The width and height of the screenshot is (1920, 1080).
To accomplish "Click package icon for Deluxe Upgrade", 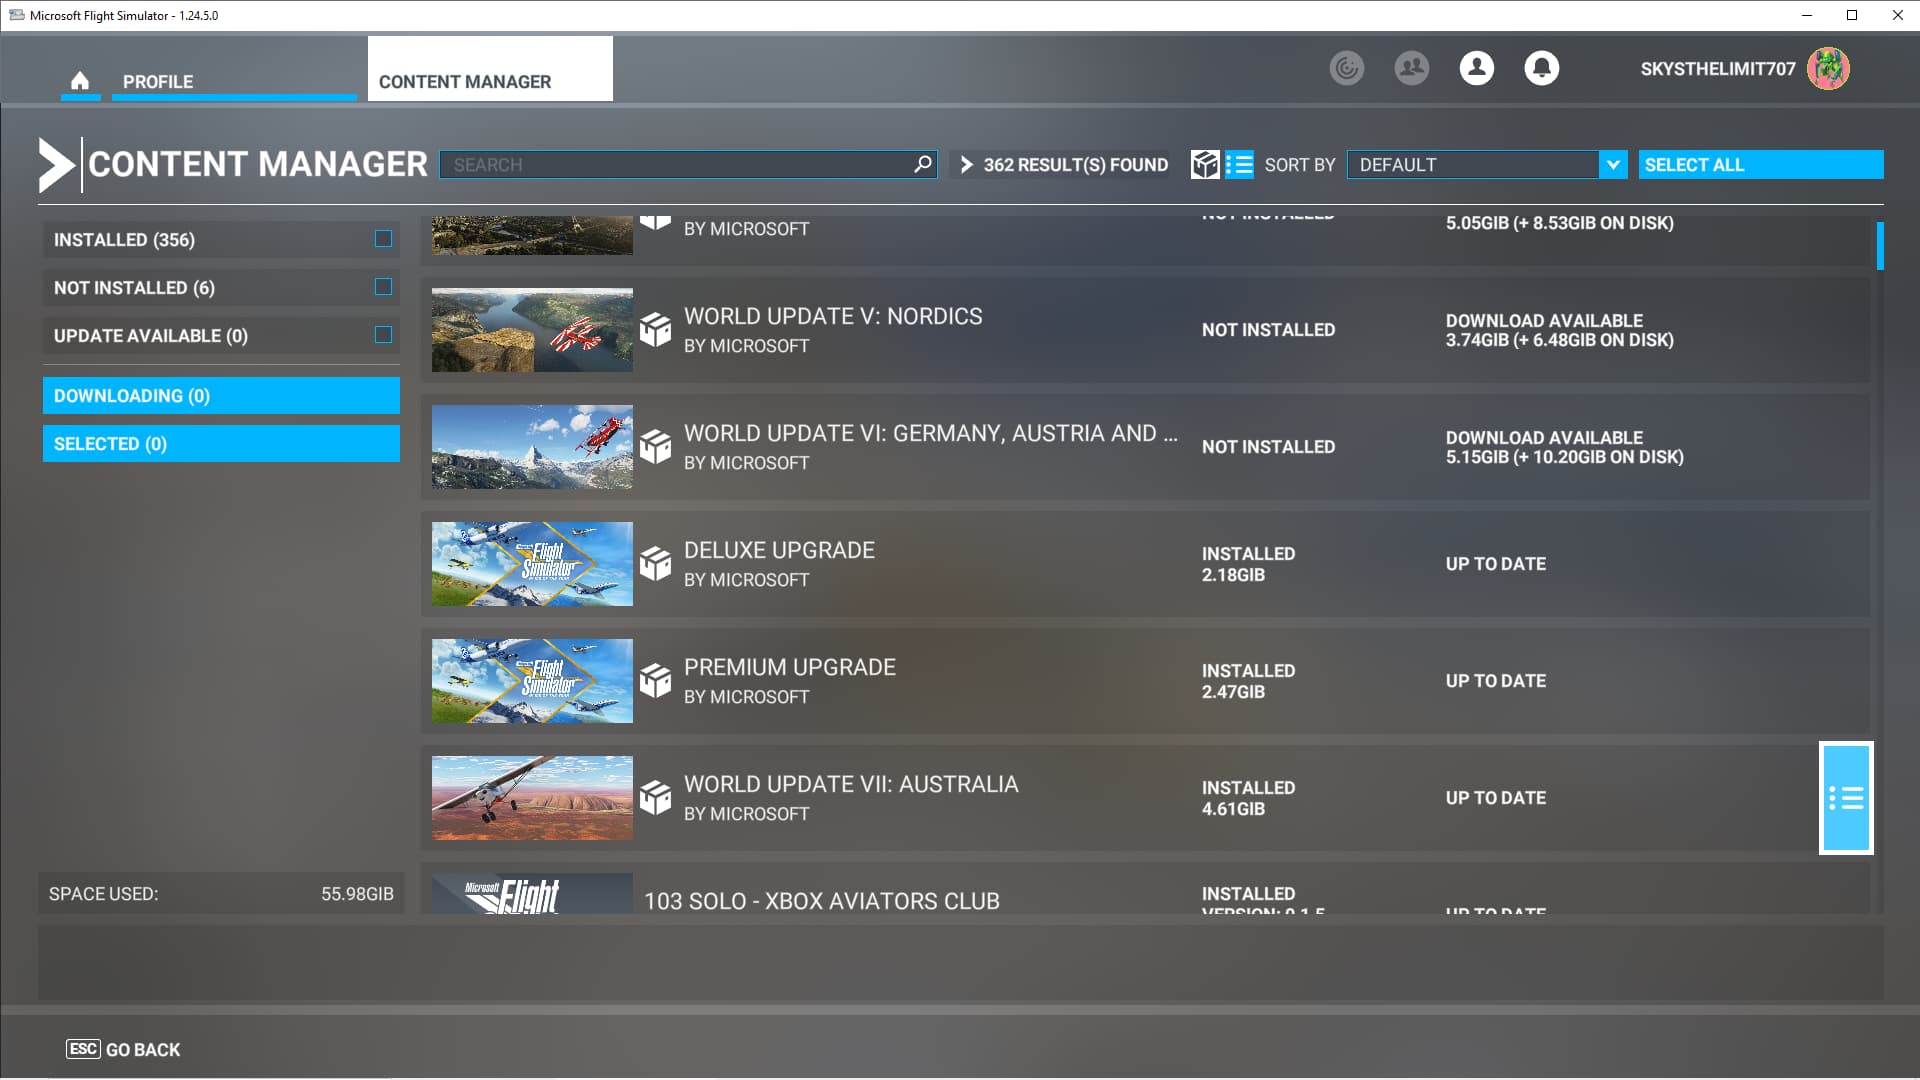I will point(655,564).
